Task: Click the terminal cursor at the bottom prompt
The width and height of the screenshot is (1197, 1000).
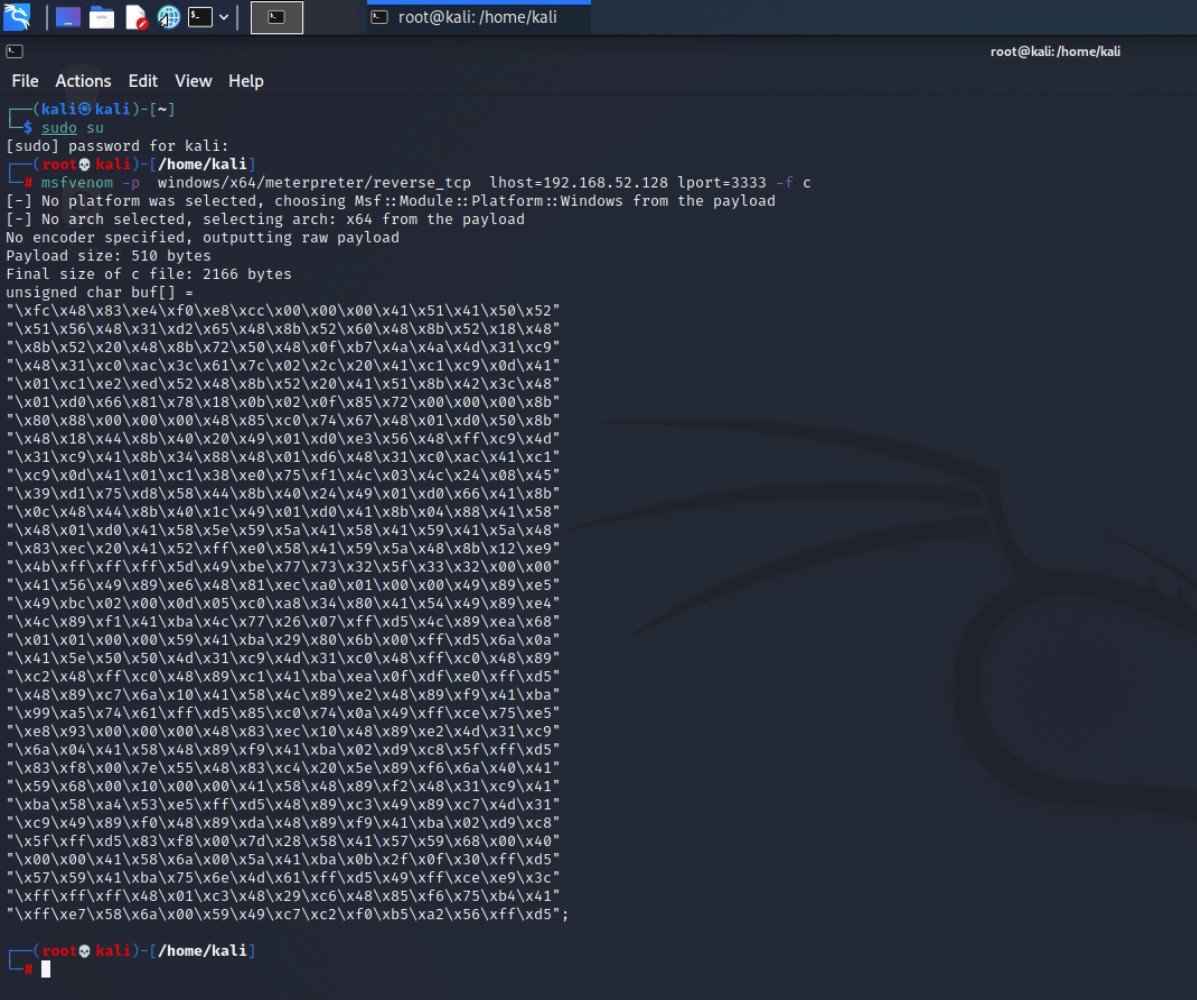Action: tap(46, 969)
